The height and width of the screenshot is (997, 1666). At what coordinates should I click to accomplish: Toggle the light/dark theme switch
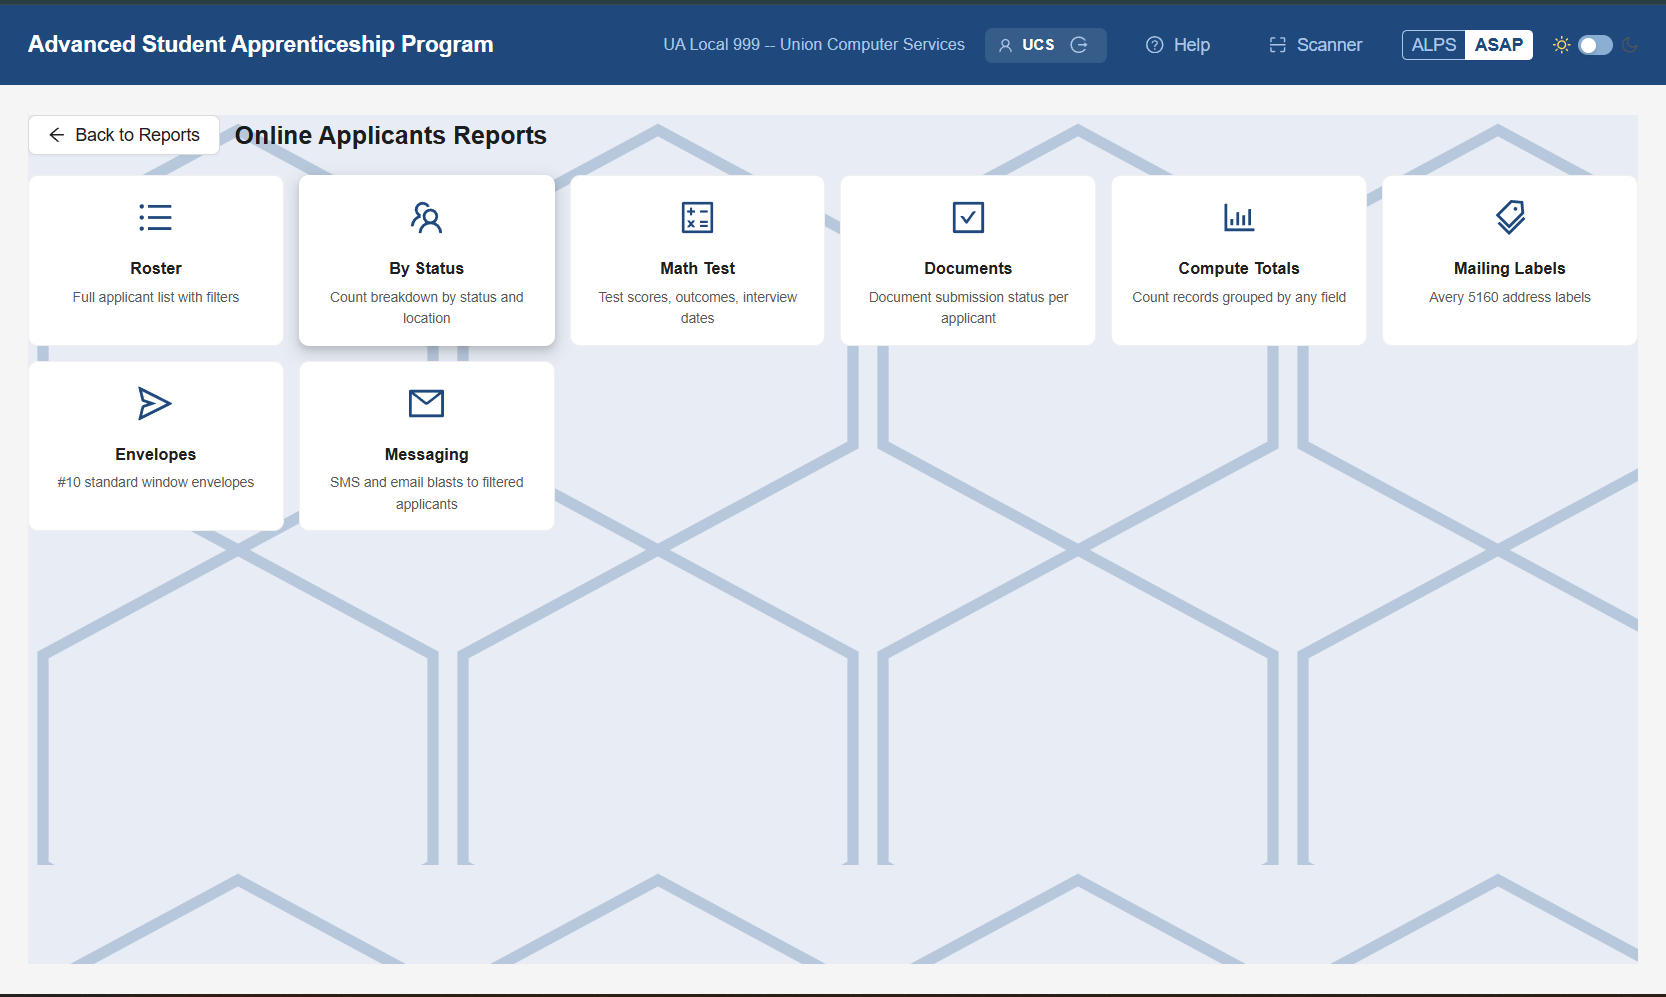tap(1595, 45)
